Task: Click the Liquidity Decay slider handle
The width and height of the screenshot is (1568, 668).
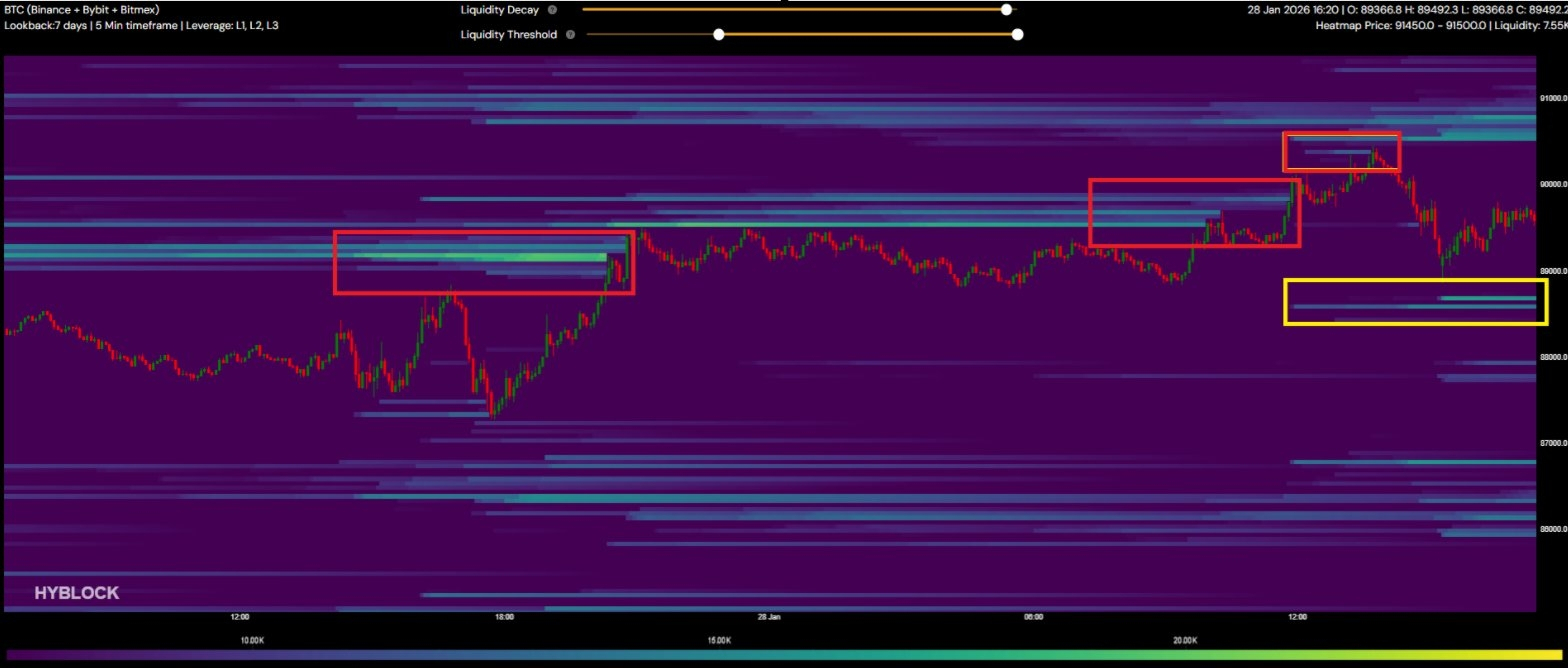Action: pos(1007,10)
